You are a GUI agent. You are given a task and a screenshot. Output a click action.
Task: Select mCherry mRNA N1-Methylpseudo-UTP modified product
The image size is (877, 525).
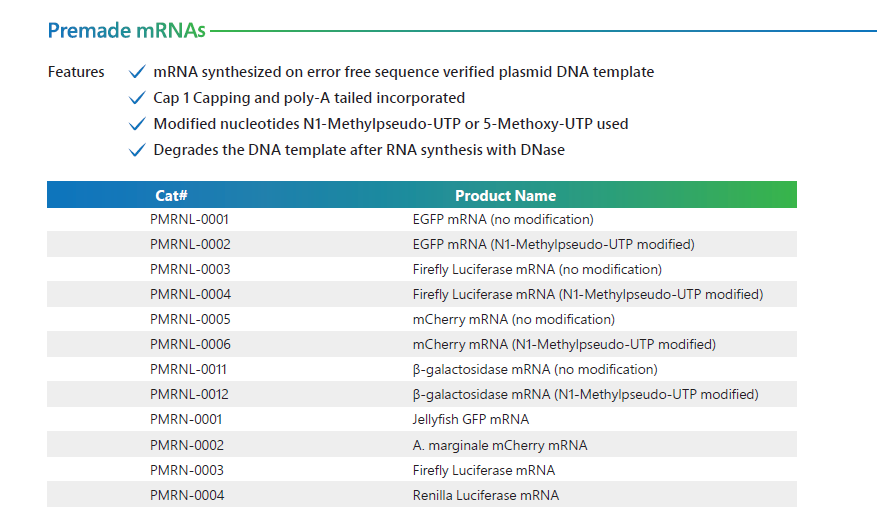click(564, 344)
